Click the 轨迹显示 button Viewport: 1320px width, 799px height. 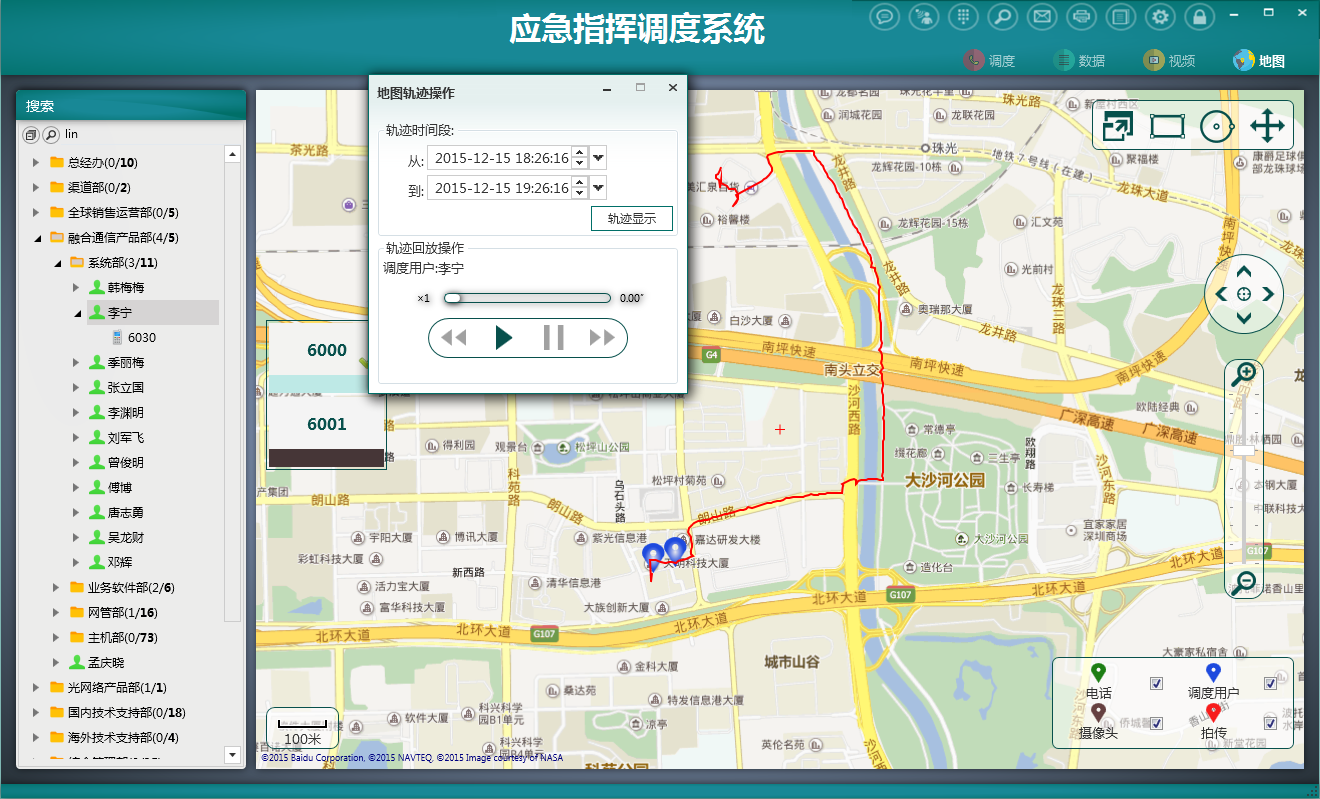[632, 218]
